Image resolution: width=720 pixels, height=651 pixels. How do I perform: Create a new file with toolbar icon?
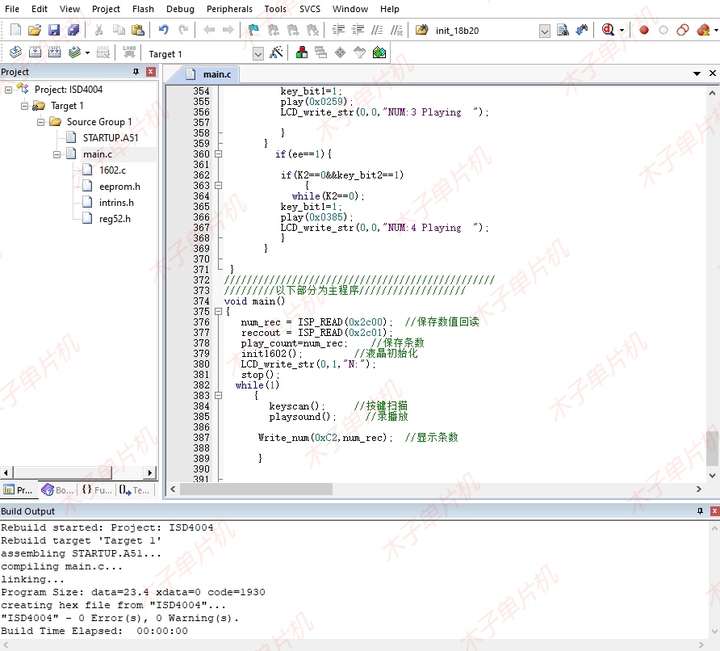pyautogui.click(x=15, y=30)
